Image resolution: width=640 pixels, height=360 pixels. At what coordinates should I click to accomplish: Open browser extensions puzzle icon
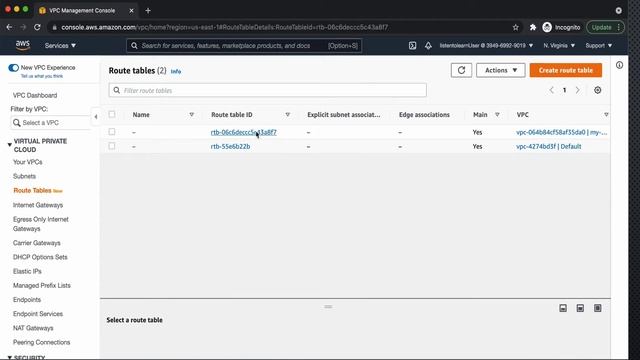[533, 27]
